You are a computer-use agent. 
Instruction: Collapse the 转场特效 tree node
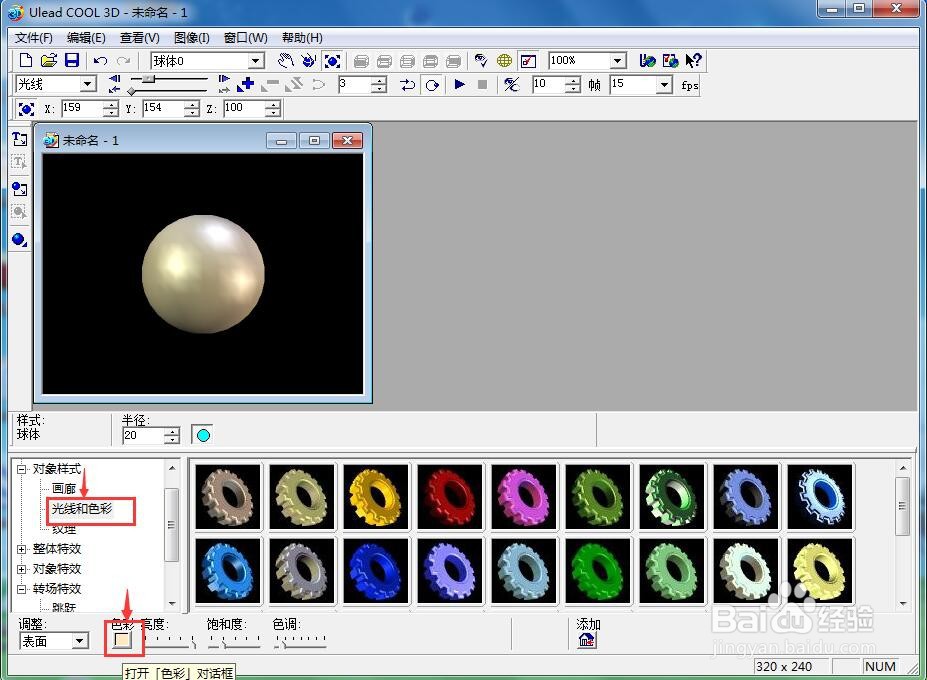pos(22,589)
